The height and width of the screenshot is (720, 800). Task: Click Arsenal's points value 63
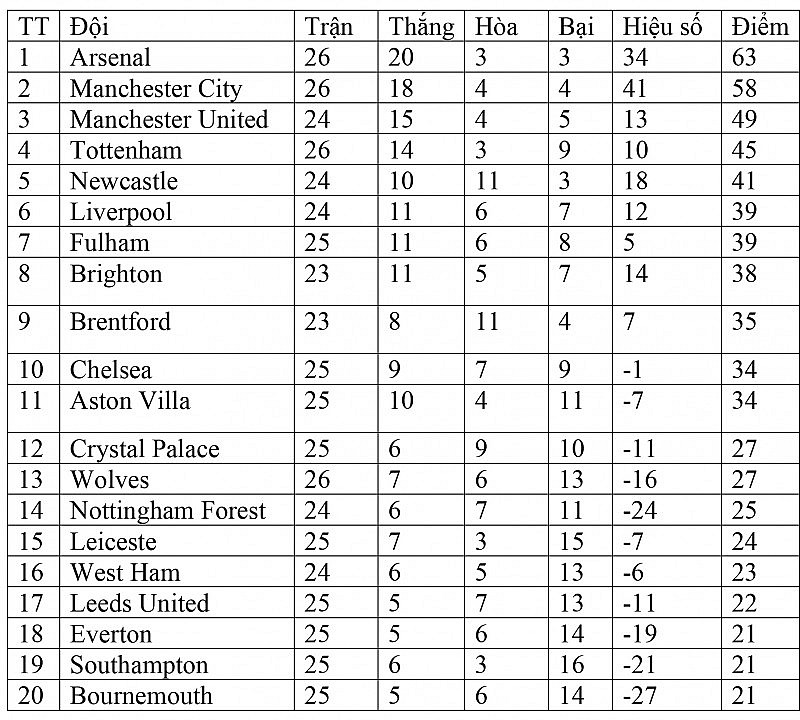pyautogui.click(x=745, y=58)
